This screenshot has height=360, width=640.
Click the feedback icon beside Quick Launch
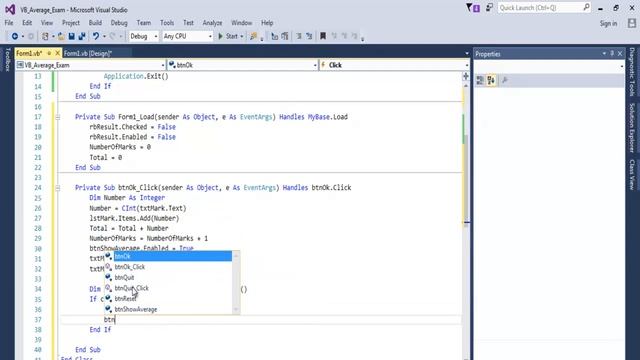click(489, 7)
